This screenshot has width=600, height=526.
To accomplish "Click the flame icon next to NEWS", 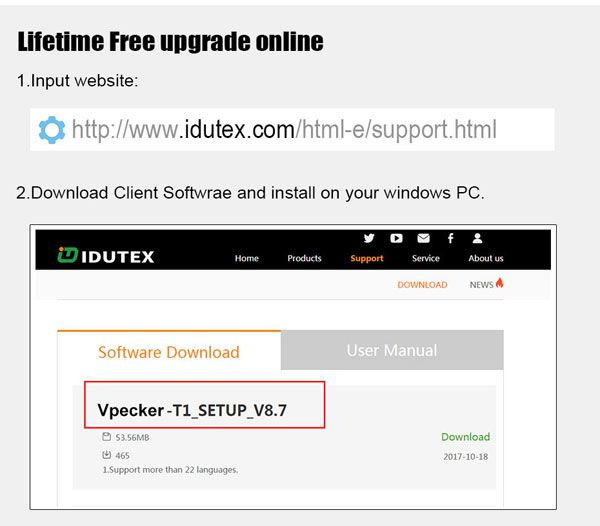I will pyautogui.click(x=499, y=283).
